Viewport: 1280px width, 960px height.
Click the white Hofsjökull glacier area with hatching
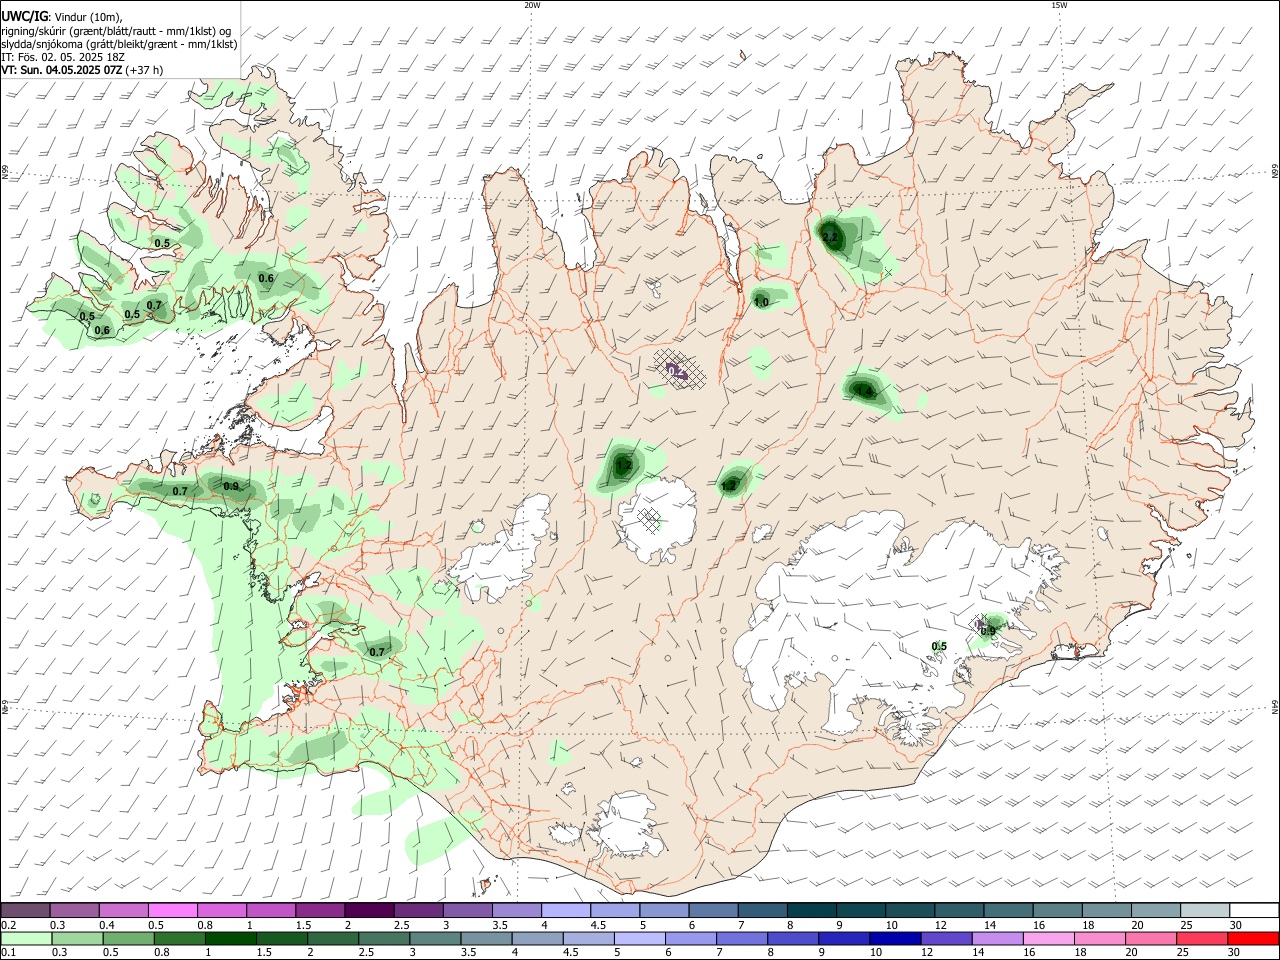click(657, 519)
